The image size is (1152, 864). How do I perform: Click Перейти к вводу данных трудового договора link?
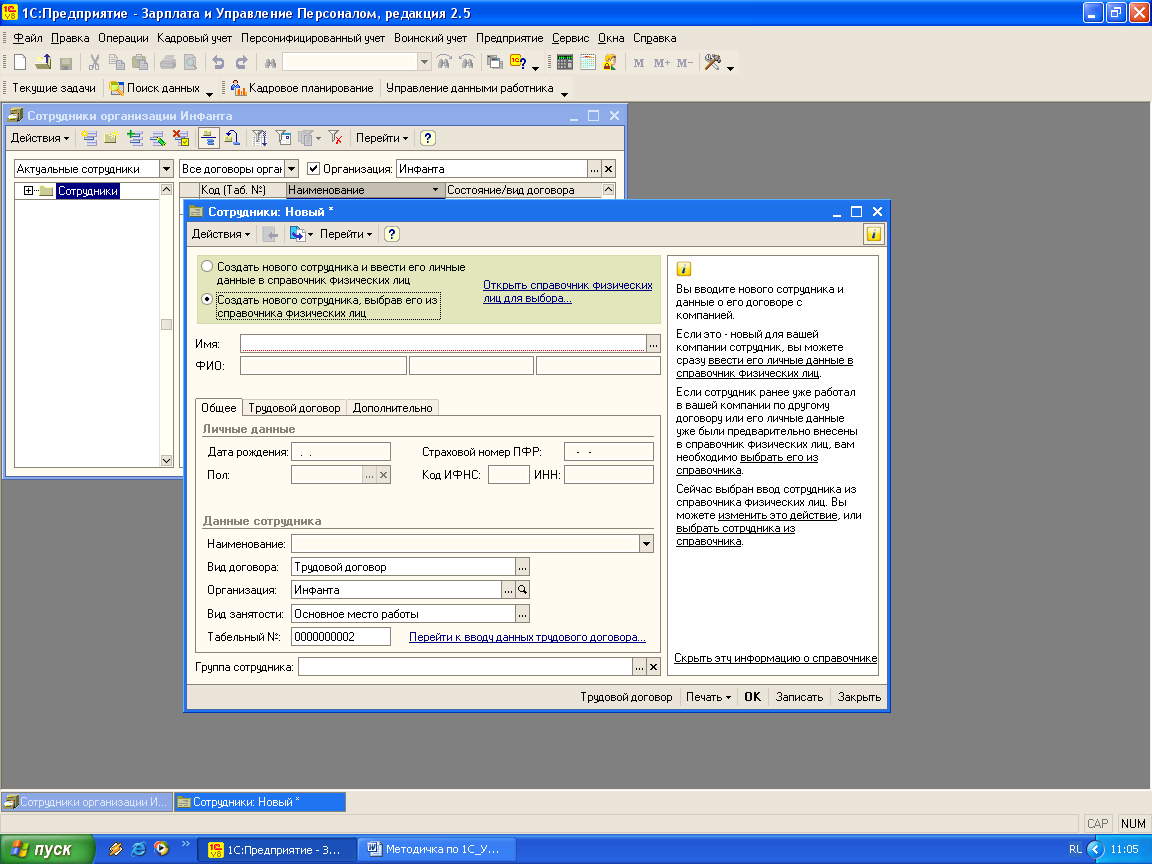[527, 637]
